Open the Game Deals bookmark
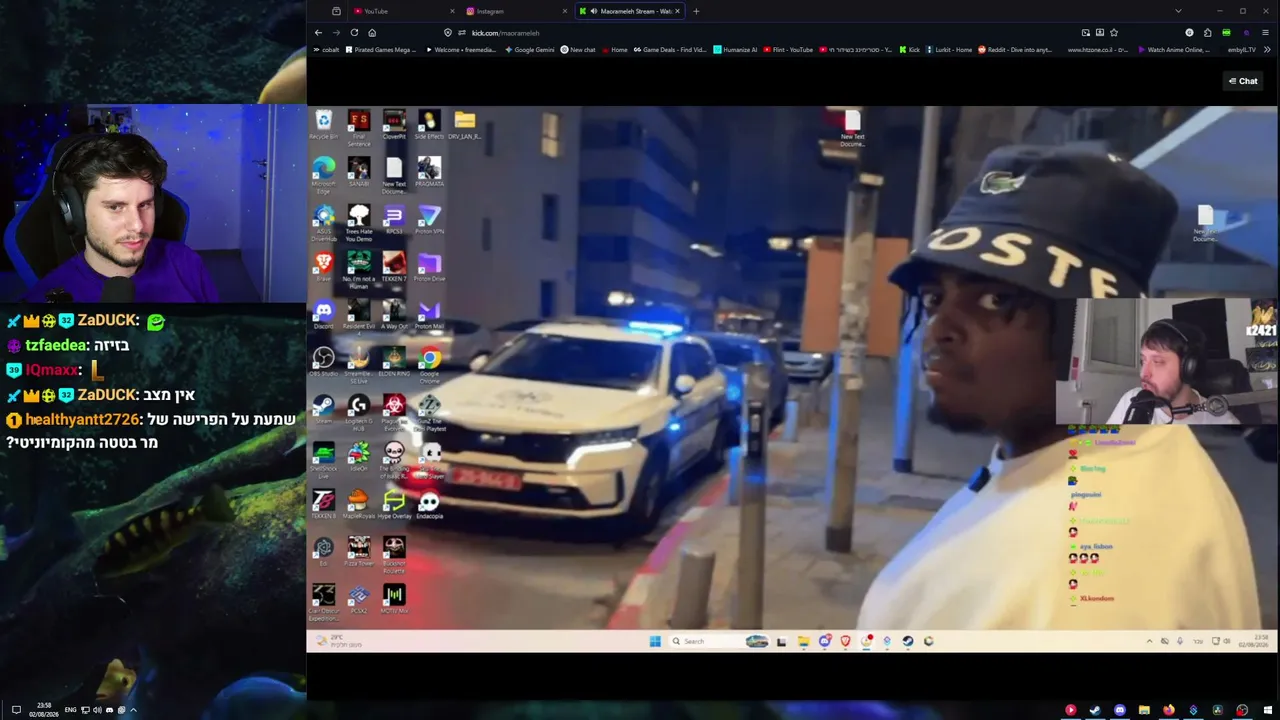The width and height of the screenshot is (1280, 720). 670,49
